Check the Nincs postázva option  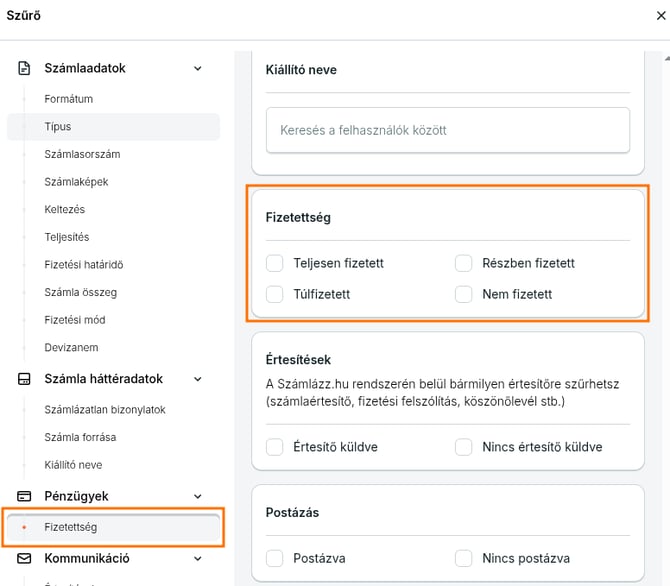(463, 558)
